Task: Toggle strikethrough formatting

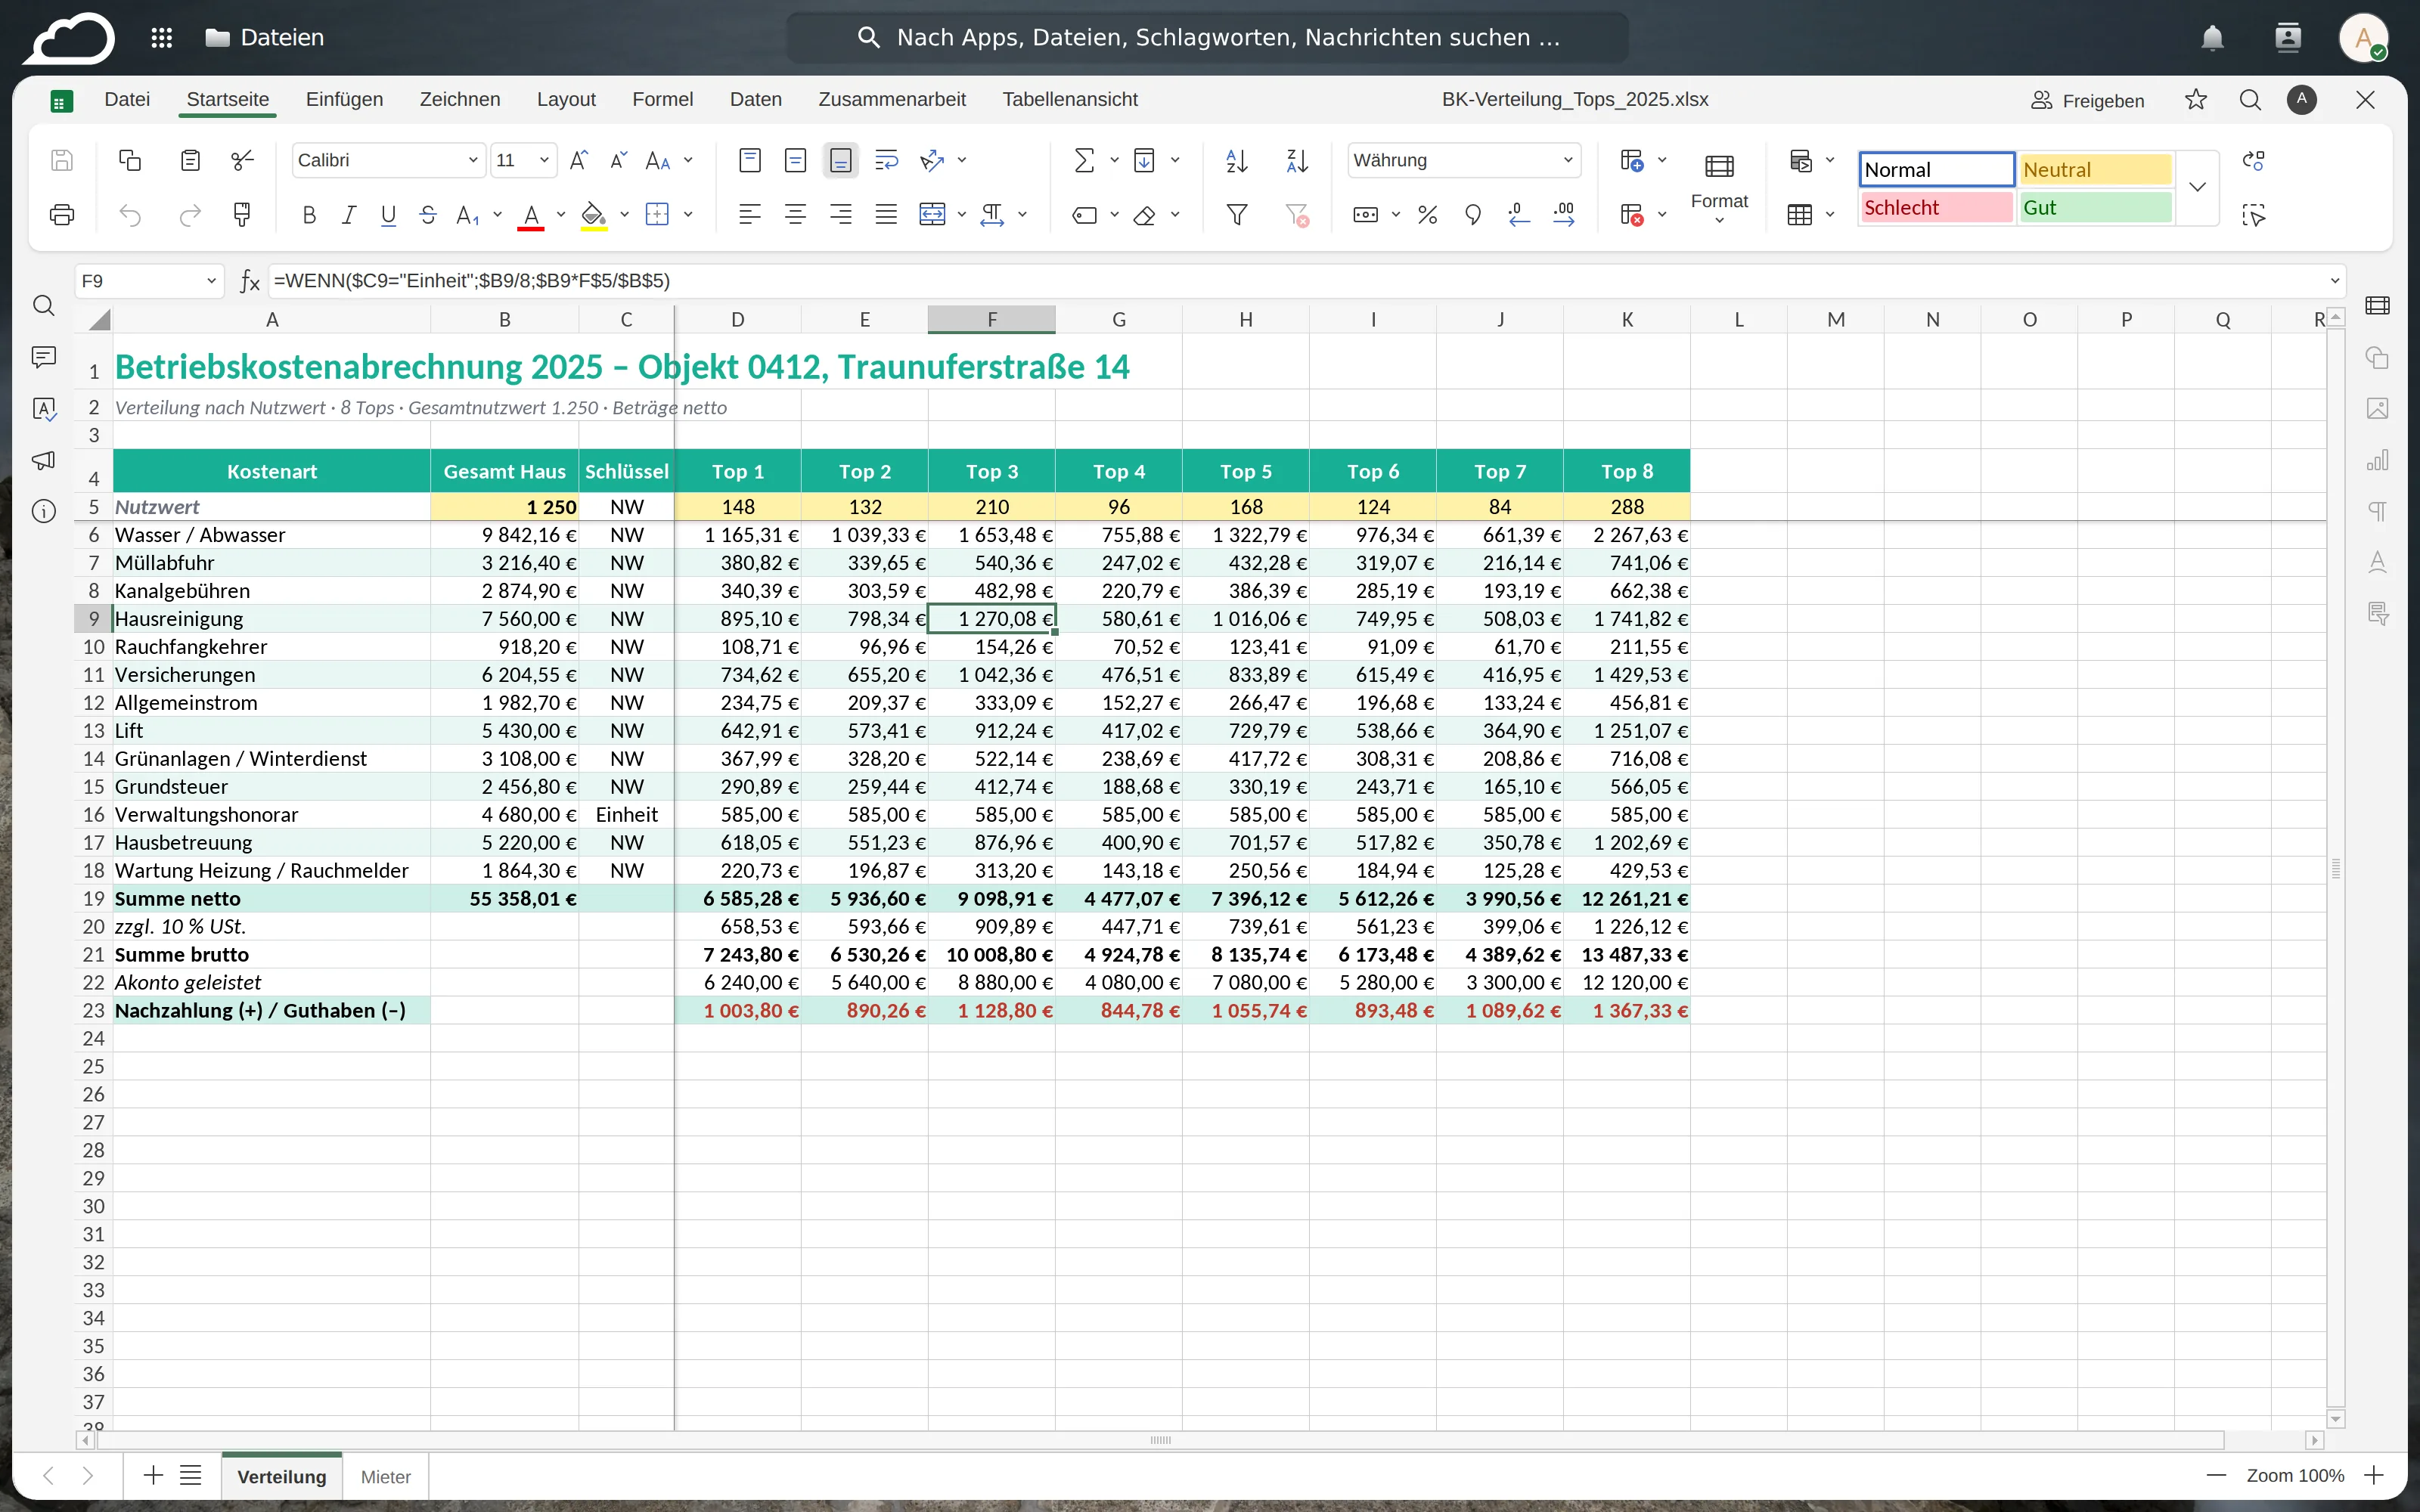Action: pos(428,215)
